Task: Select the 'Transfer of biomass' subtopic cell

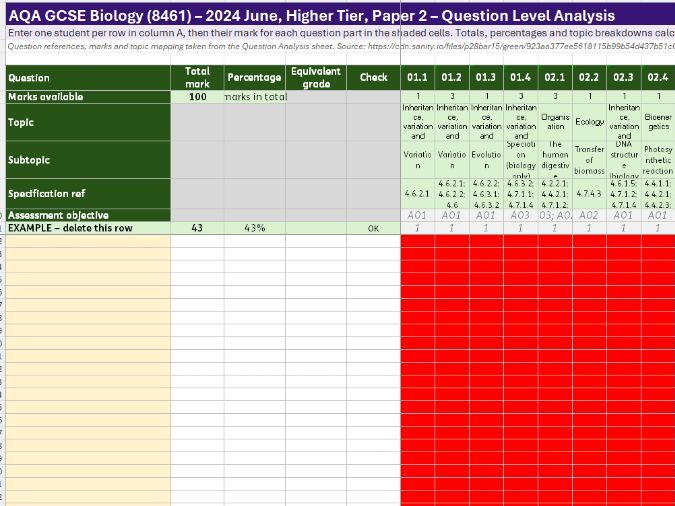Action: [589, 160]
